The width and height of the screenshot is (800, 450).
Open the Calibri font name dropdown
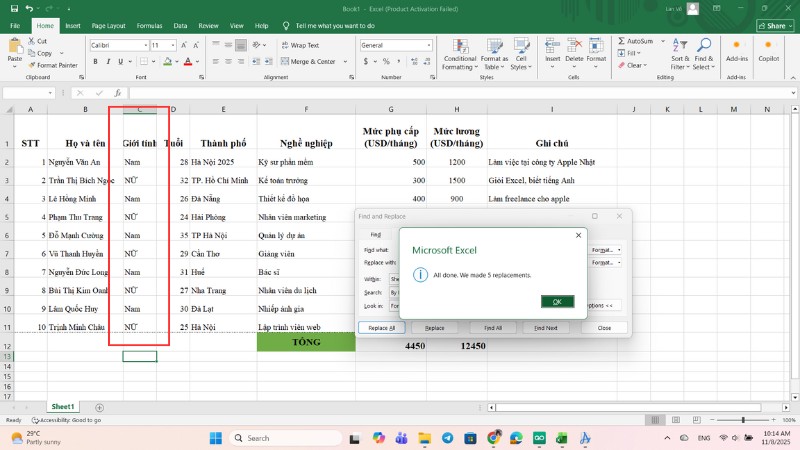pyautogui.click(x=144, y=45)
